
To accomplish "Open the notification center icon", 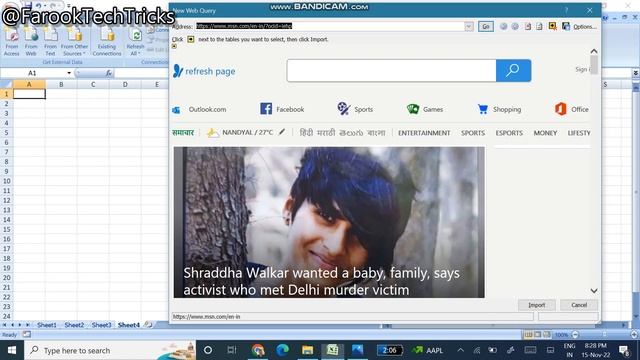I will pos(624,350).
